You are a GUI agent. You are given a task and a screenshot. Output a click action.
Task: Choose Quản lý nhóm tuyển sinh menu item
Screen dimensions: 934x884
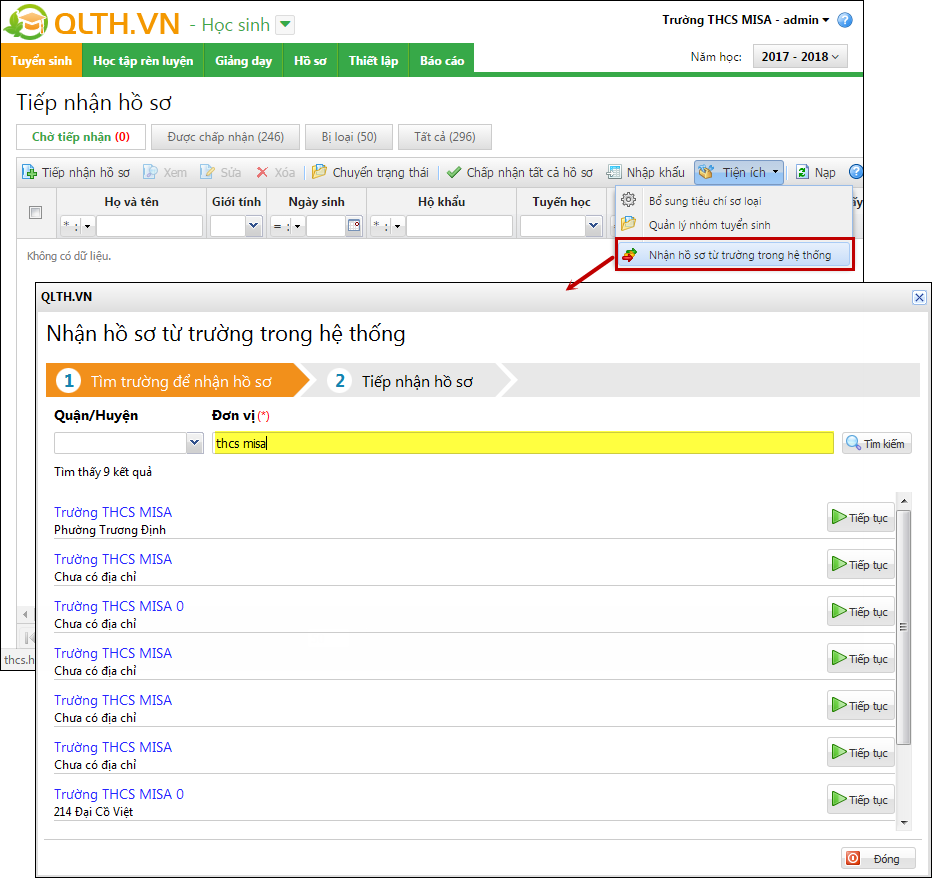click(734, 225)
